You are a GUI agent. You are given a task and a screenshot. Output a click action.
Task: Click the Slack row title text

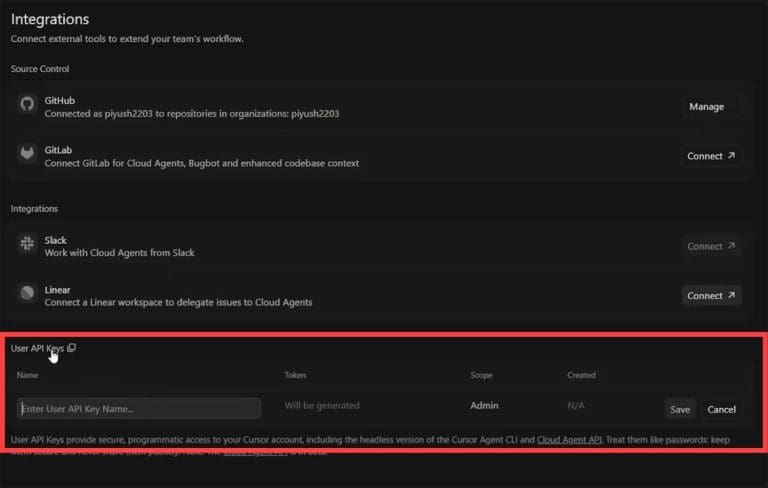click(55, 240)
